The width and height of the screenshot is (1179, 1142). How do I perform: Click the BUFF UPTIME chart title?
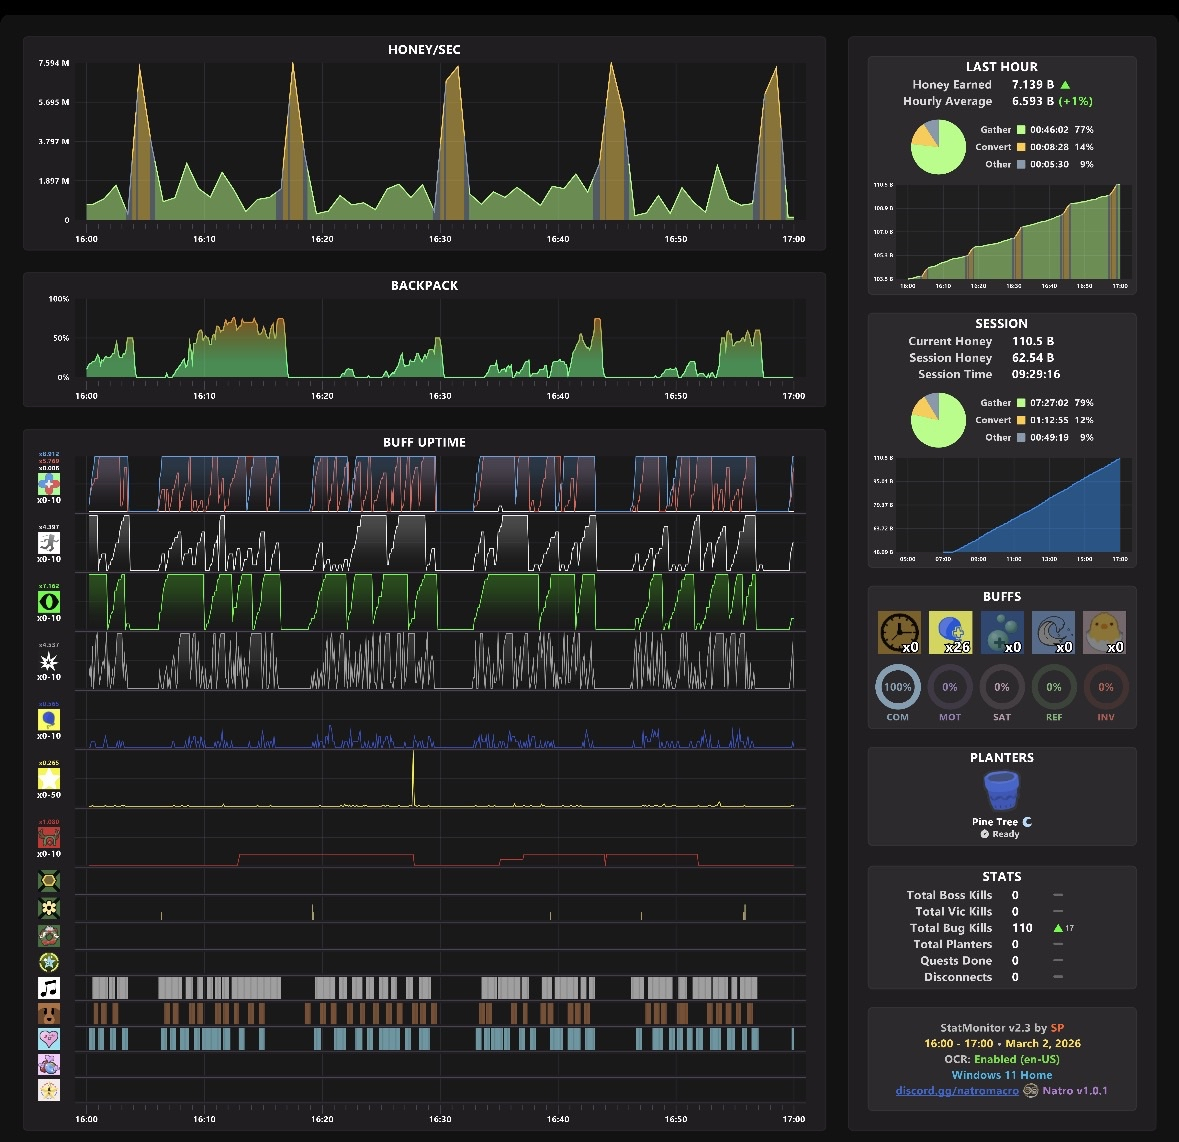click(424, 443)
